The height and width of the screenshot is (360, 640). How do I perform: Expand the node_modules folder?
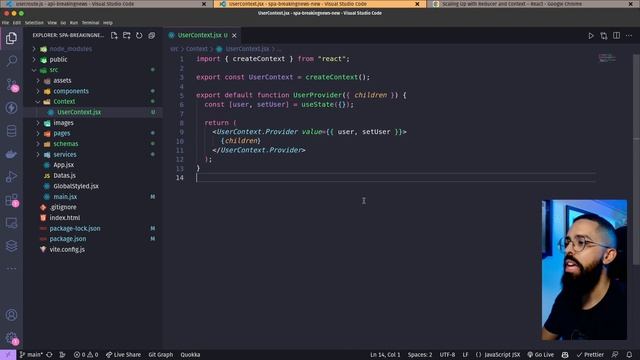click(x=34, y=49)
